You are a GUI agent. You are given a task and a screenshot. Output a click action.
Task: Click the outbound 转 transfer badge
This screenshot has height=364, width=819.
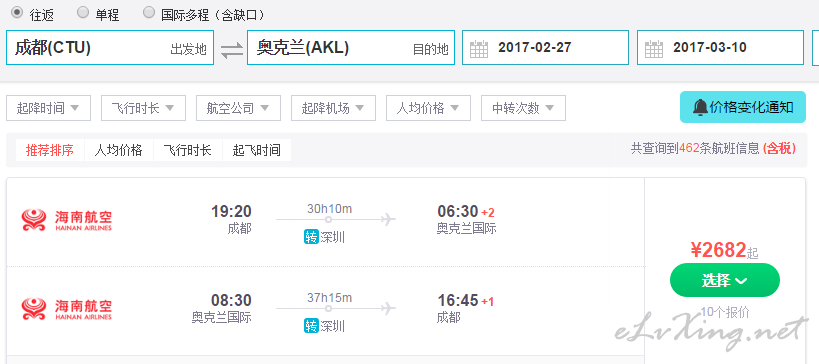coord(311,237)
